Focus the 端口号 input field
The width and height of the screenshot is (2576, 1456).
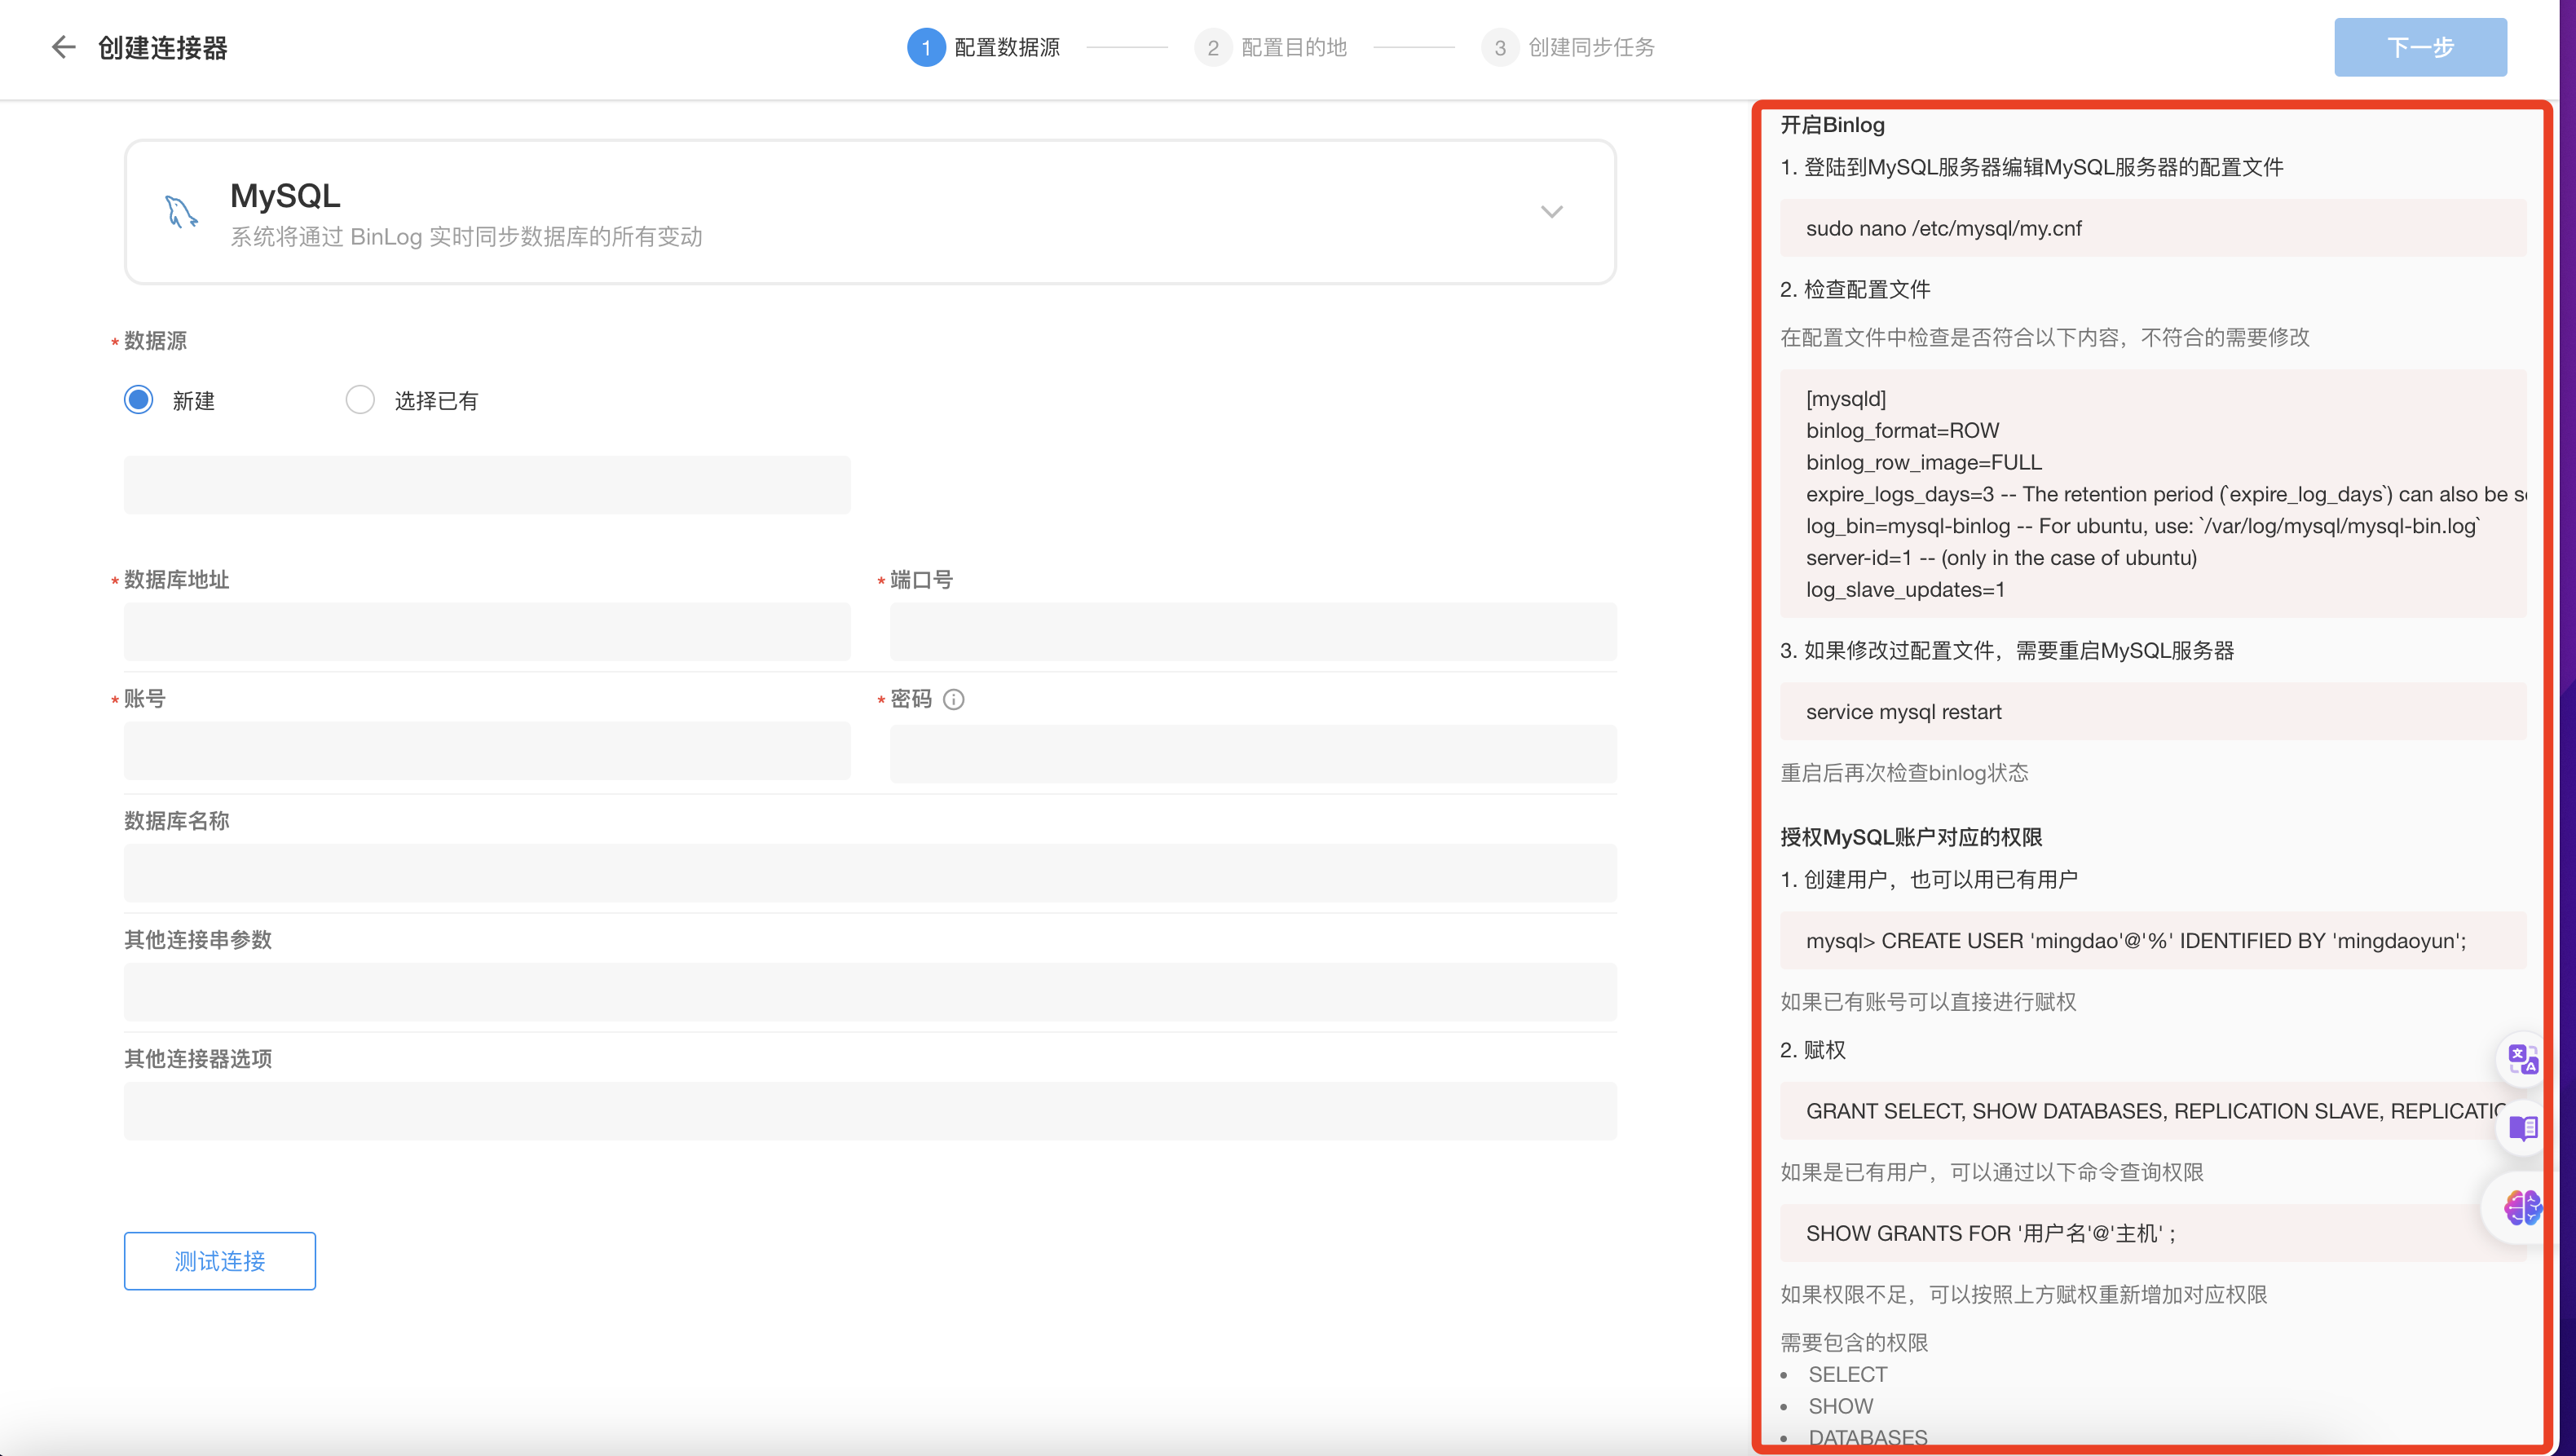[x=1252, y=632]
